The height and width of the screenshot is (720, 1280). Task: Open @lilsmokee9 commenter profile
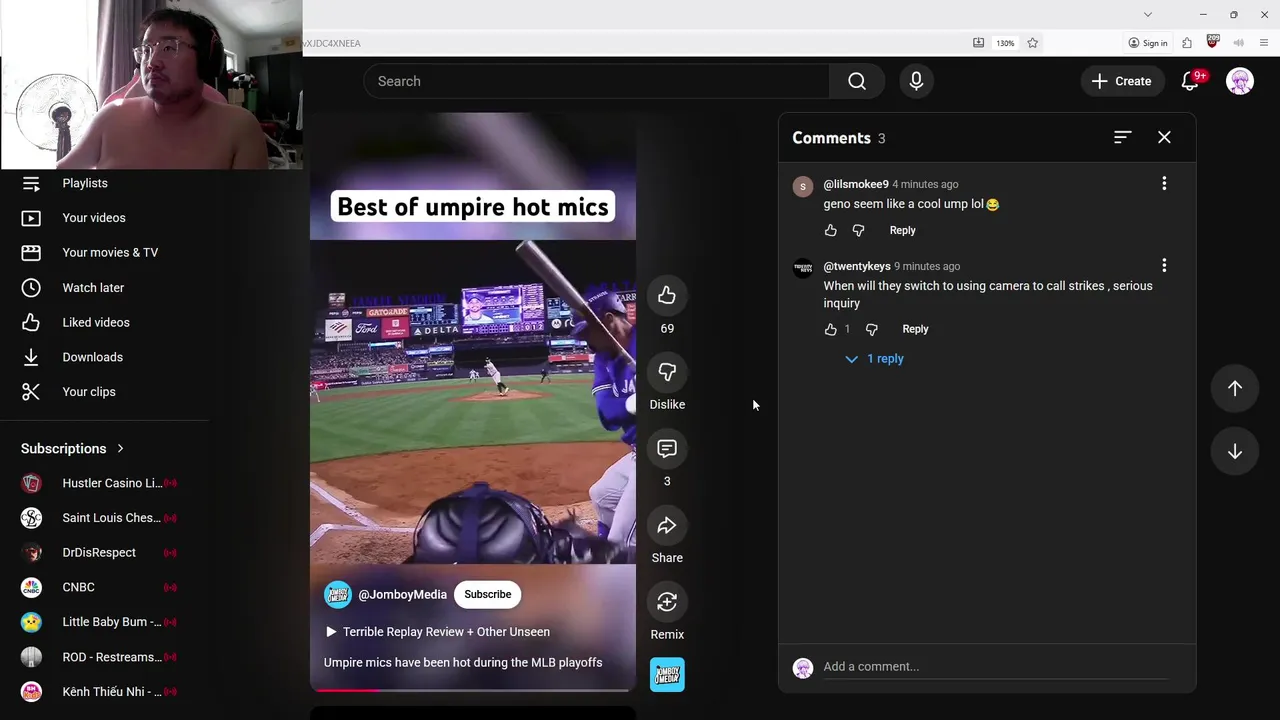coord(856,184)
